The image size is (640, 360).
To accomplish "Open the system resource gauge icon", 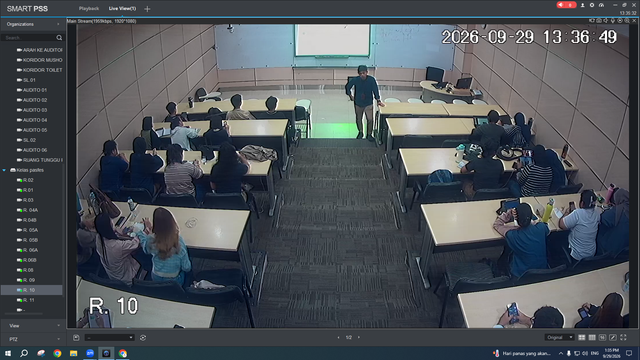I will coord(601,5).
